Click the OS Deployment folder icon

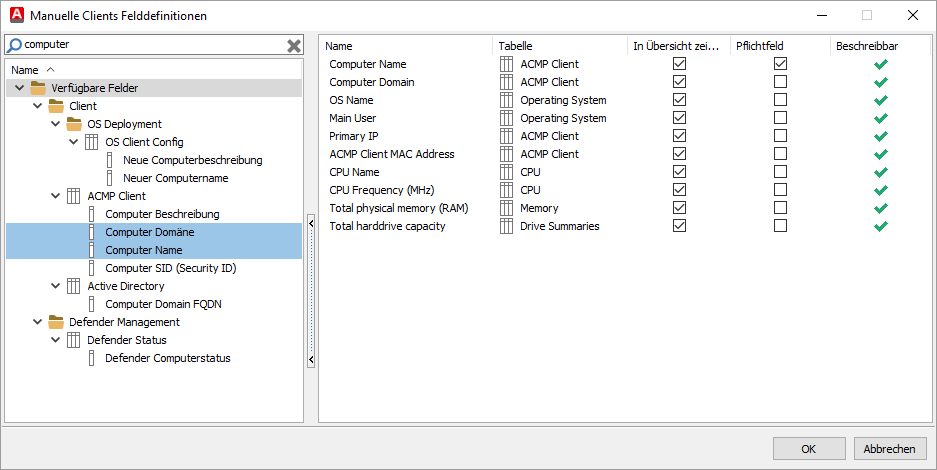[x=74, y=124]
